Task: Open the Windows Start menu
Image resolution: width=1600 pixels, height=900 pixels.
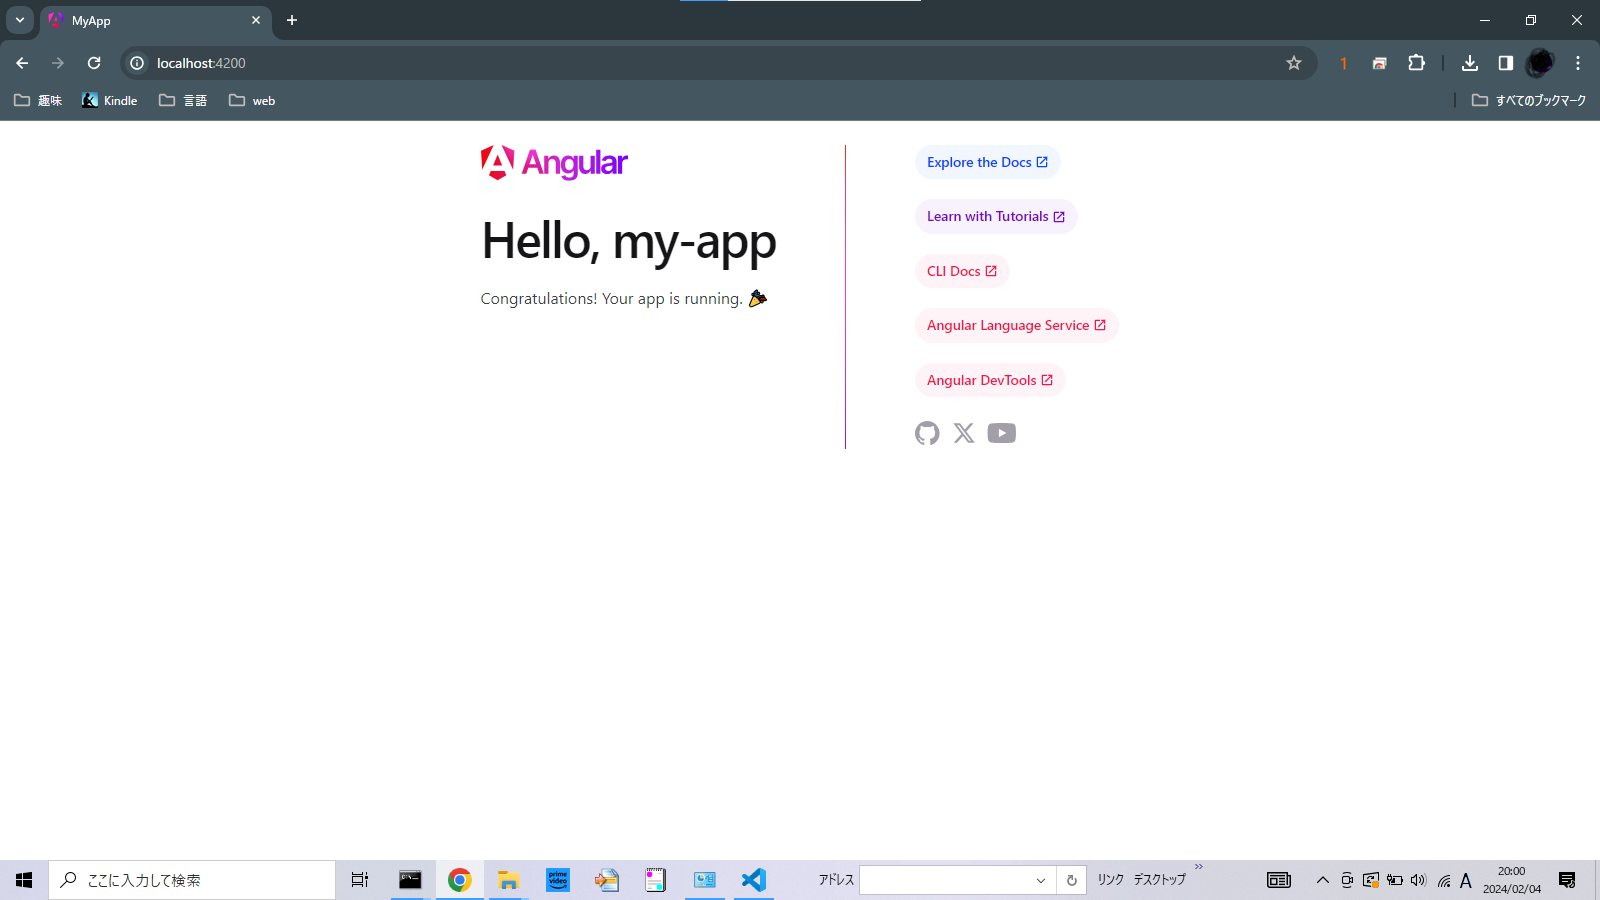Action: pyautogui.click(x=24, y=880)
